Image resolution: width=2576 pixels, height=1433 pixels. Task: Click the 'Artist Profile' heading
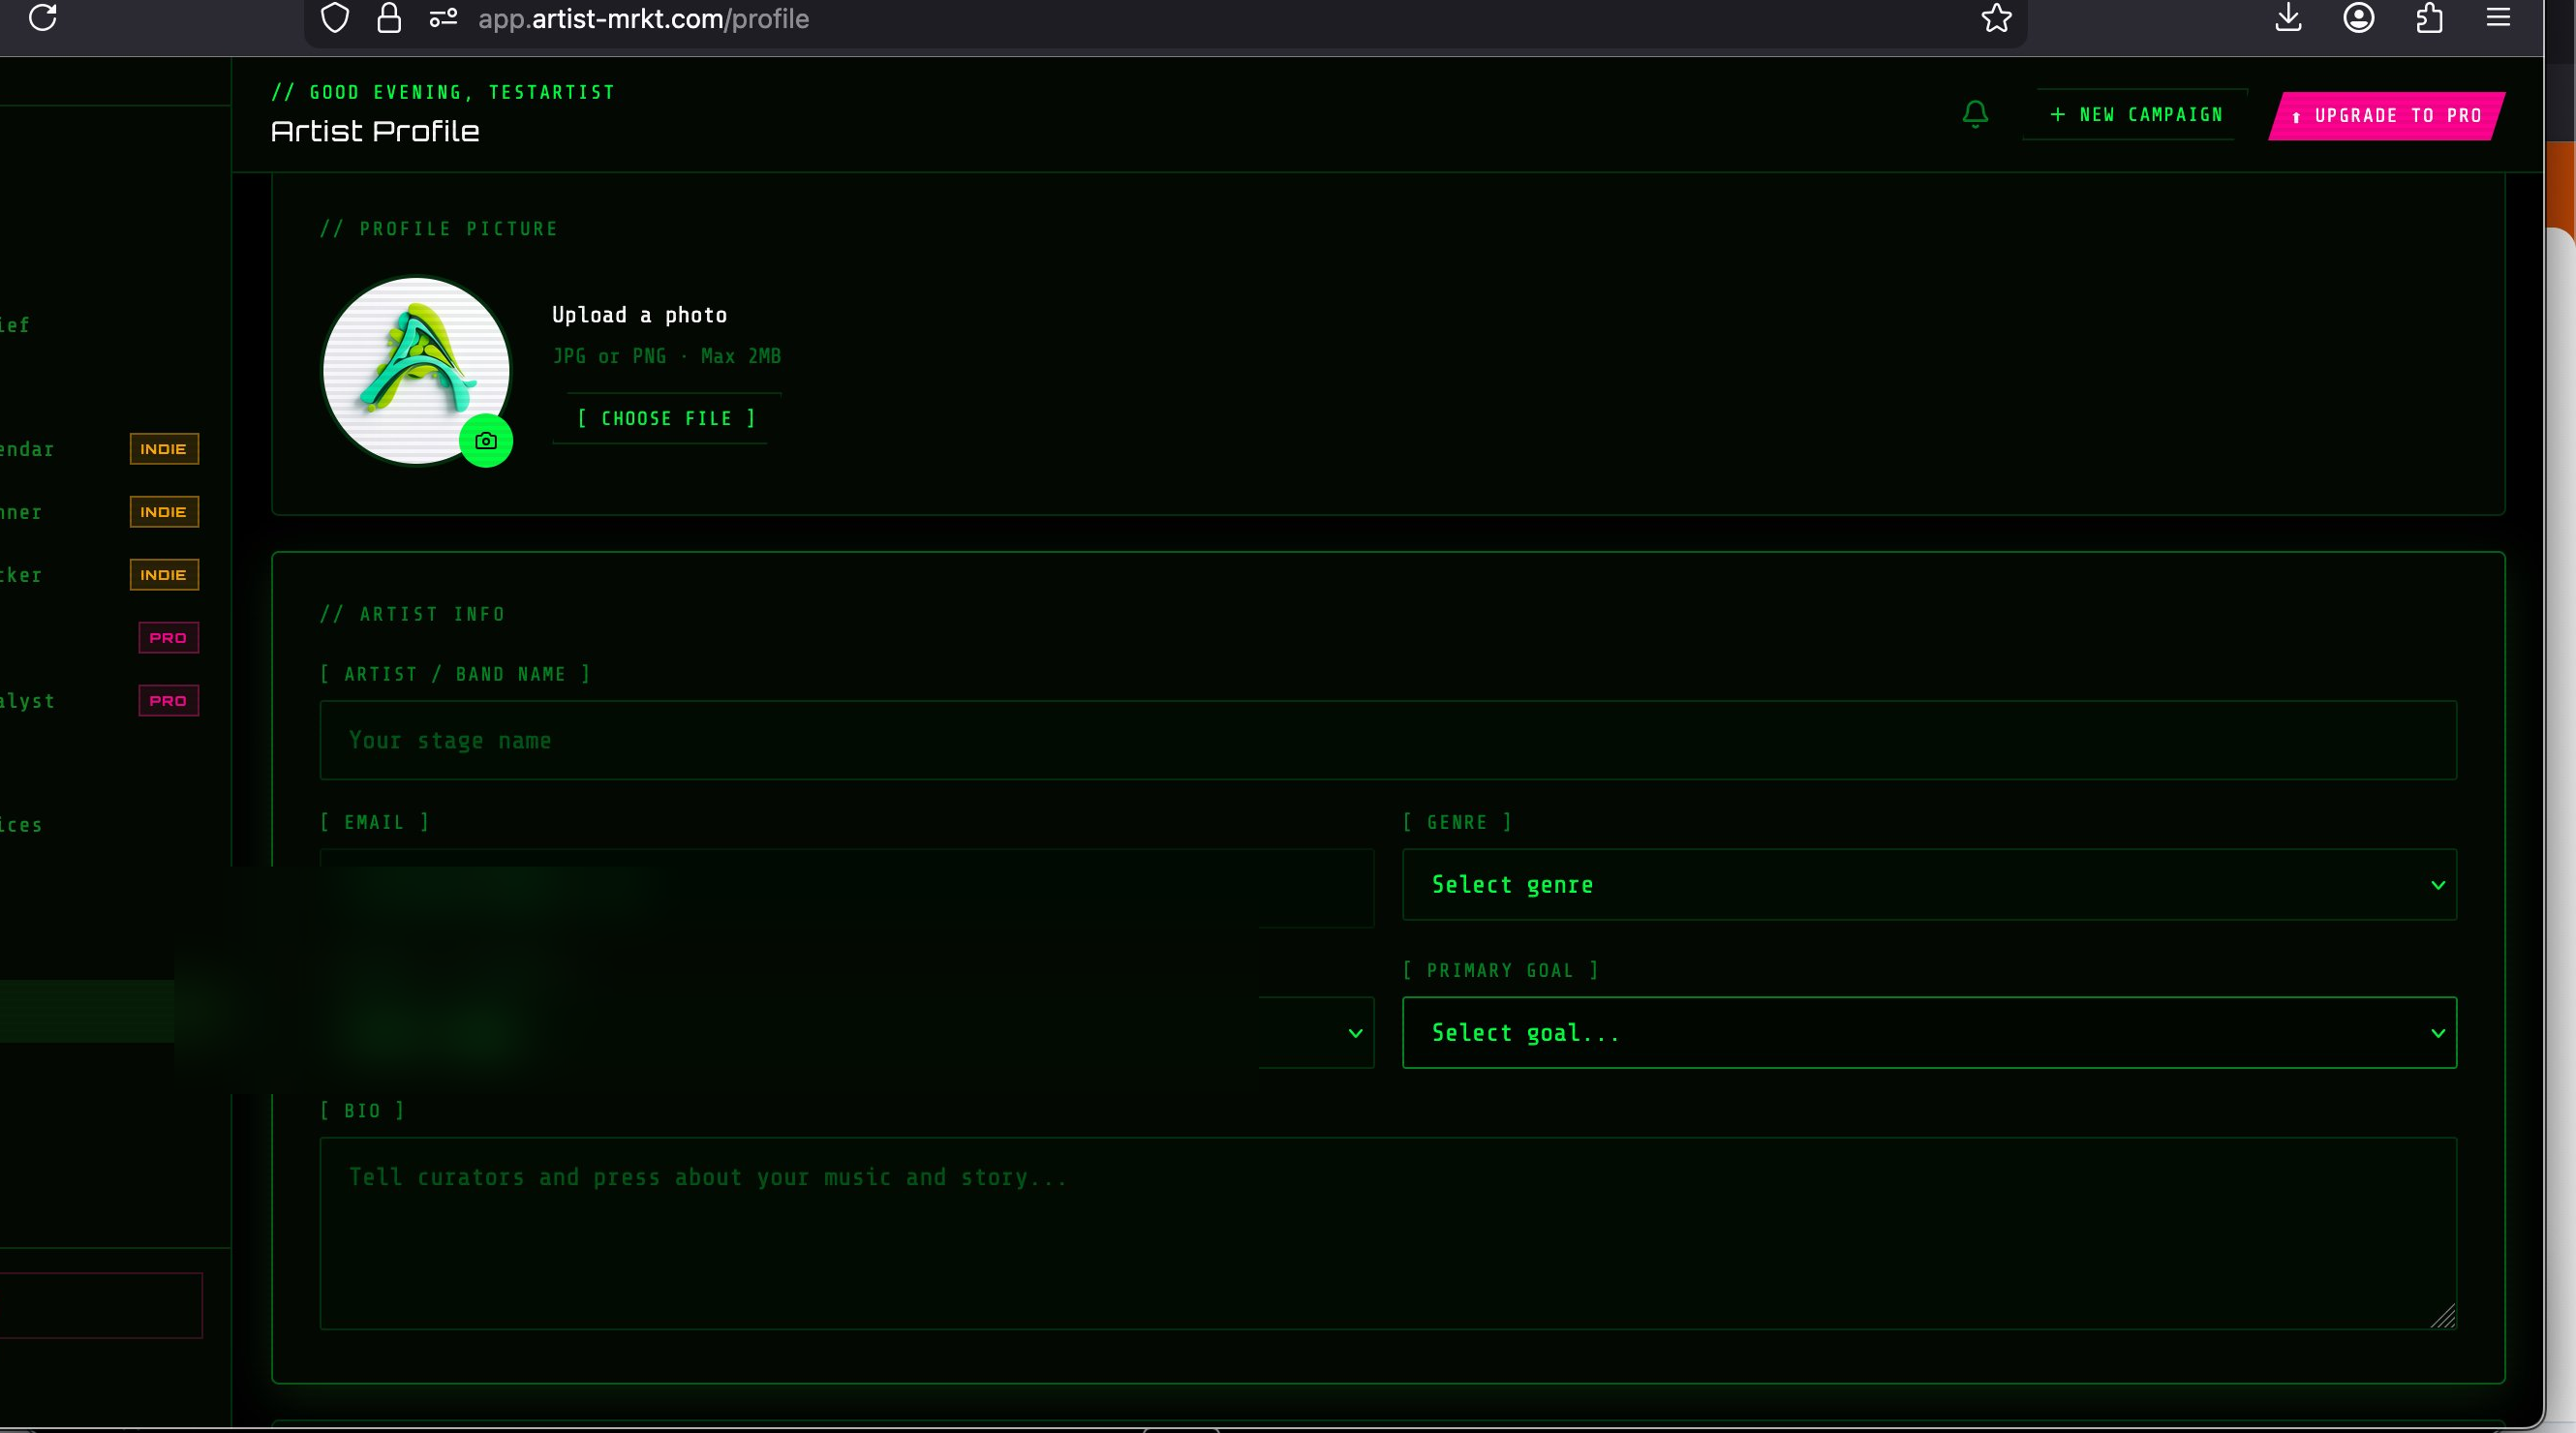click(375, 132)
